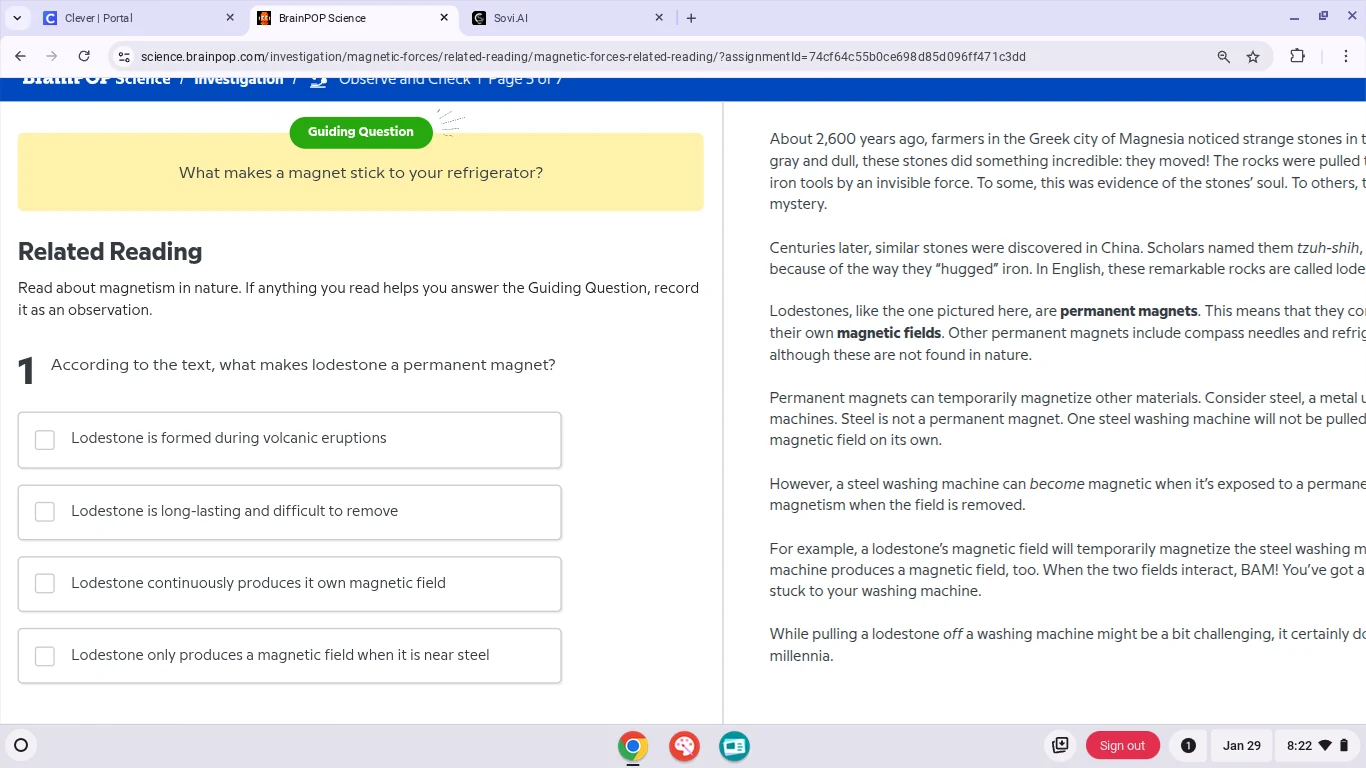This screenshot has width=1366, height=768.
Task: Click the browser back arrow
Action: (21, 56)
